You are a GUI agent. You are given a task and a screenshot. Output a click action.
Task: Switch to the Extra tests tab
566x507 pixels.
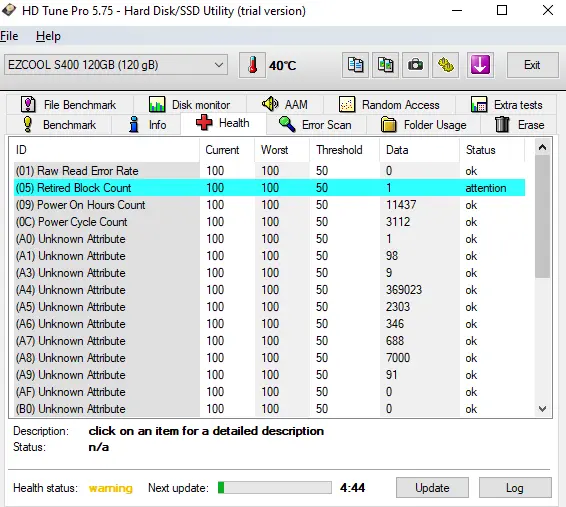[x=506, y=105]
